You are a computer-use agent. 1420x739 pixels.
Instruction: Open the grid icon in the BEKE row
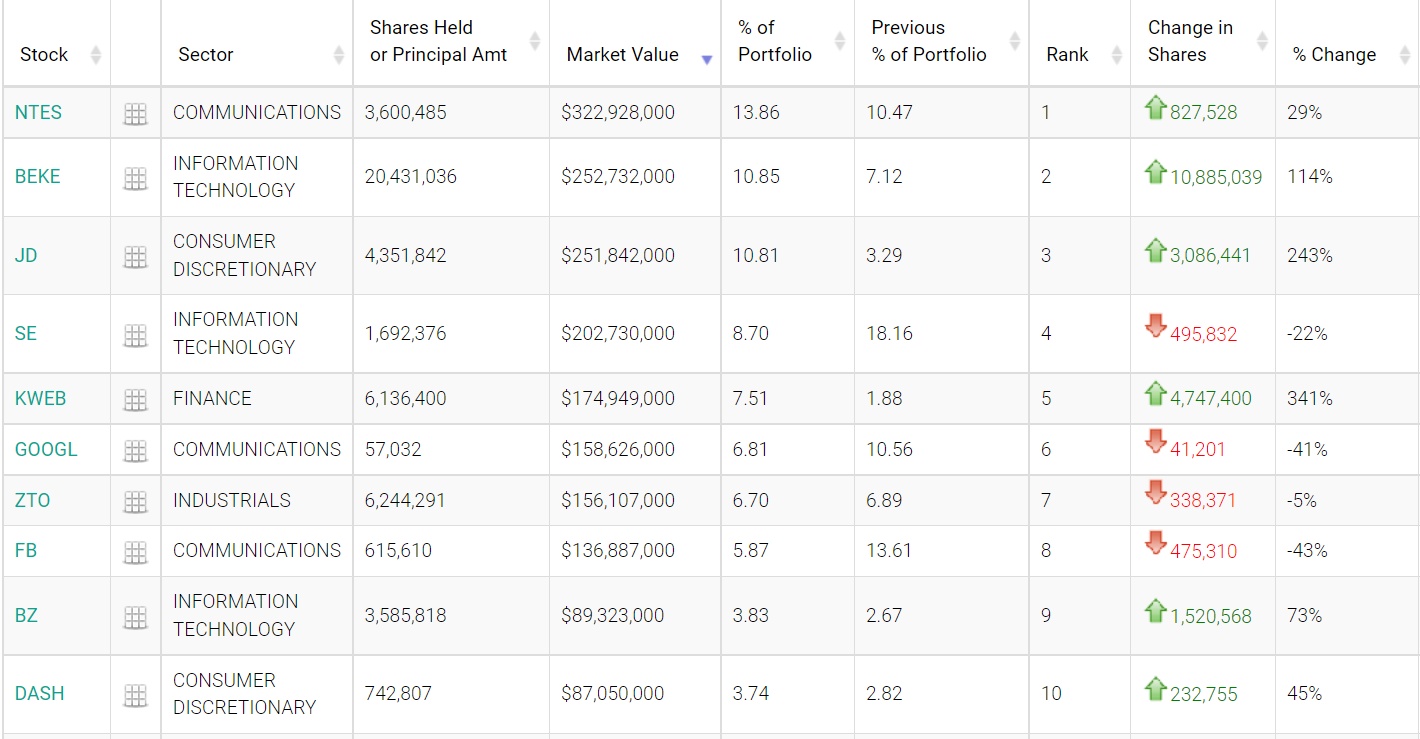click(135, 178)
